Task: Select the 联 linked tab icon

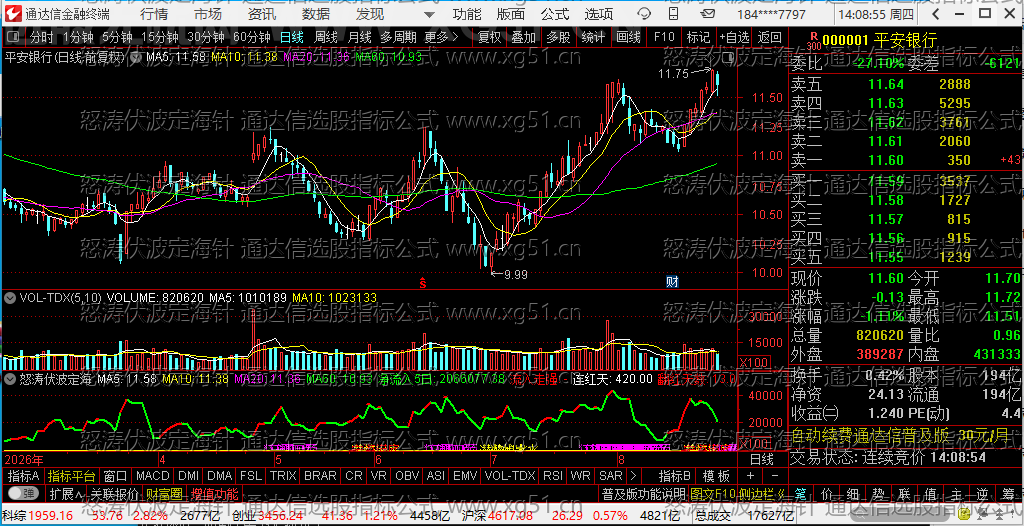Action: tap(904, 493)
